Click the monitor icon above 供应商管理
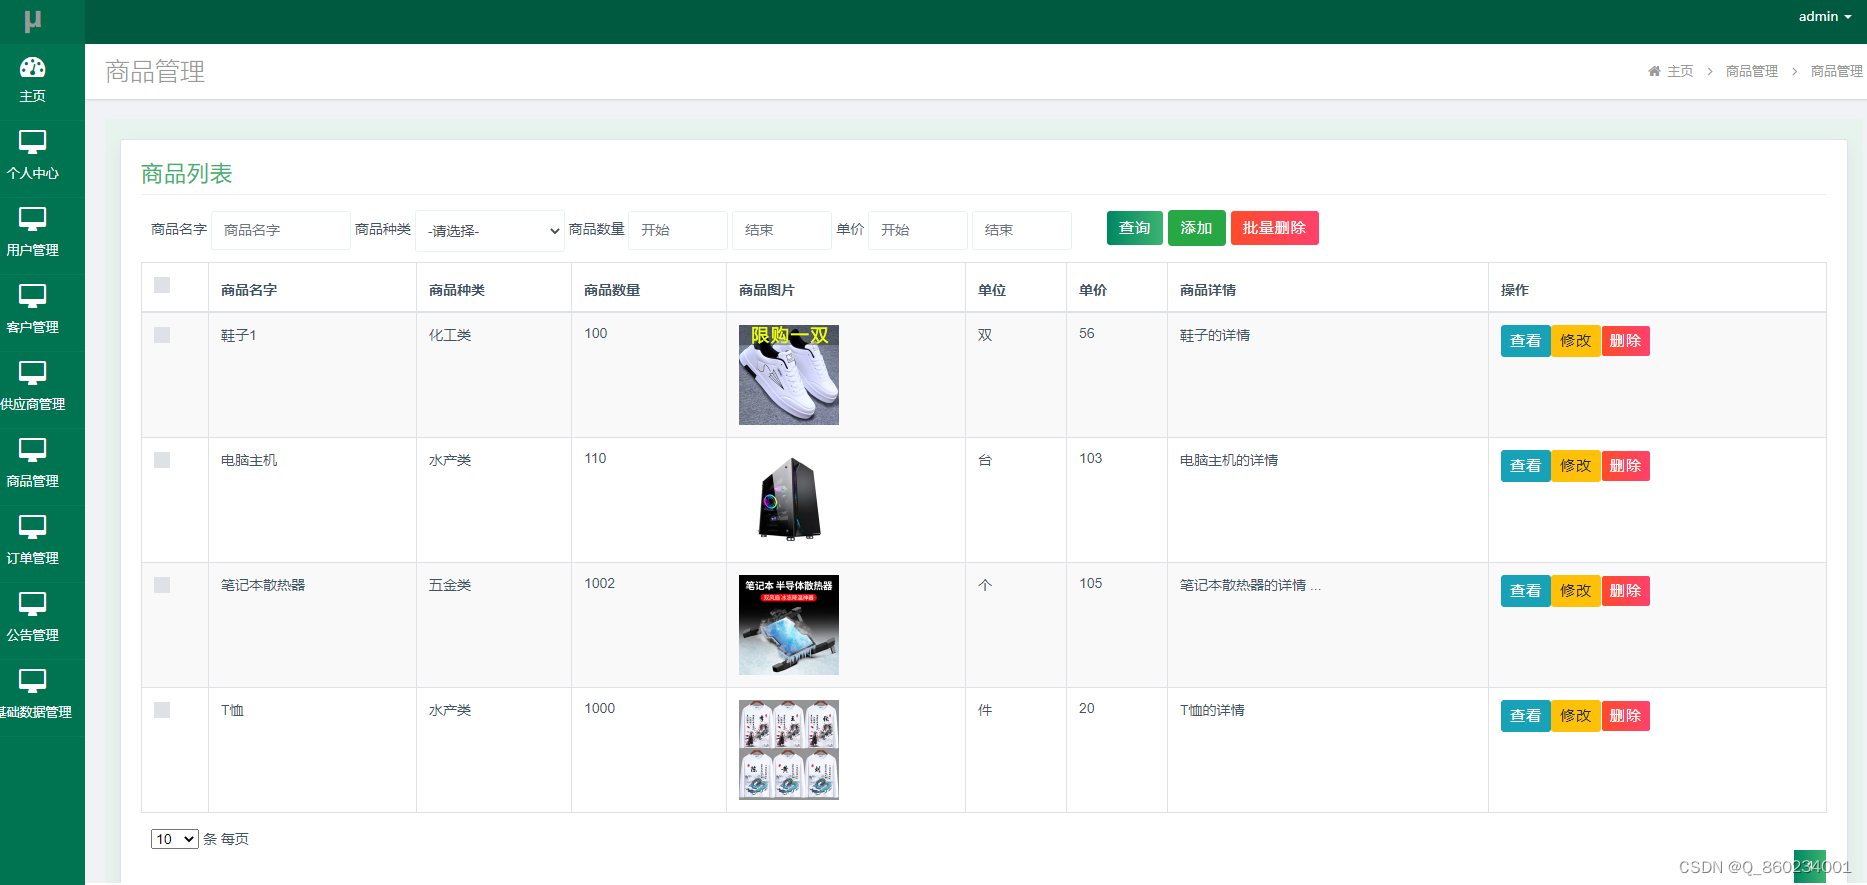 [33, 373]
